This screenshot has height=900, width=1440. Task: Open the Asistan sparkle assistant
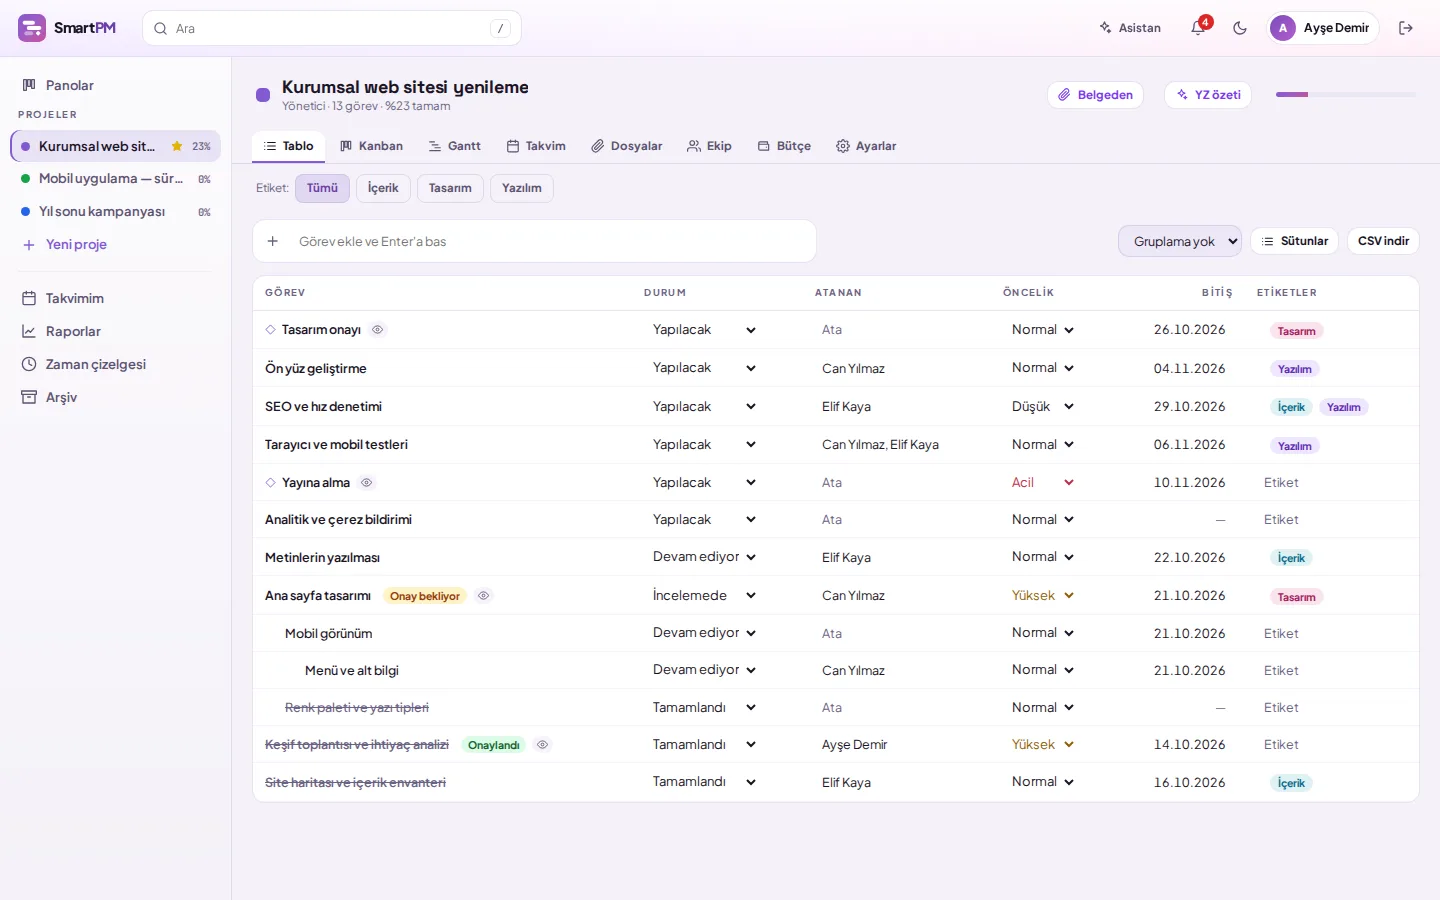[x=1130, y=28]
